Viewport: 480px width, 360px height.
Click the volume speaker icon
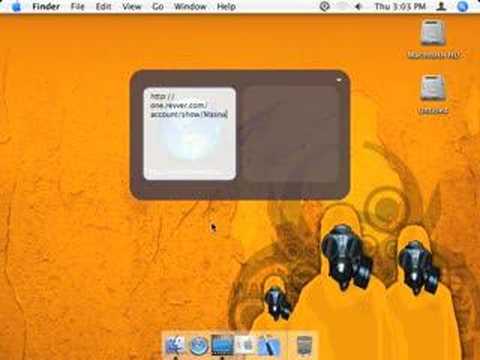coord(359,6)
